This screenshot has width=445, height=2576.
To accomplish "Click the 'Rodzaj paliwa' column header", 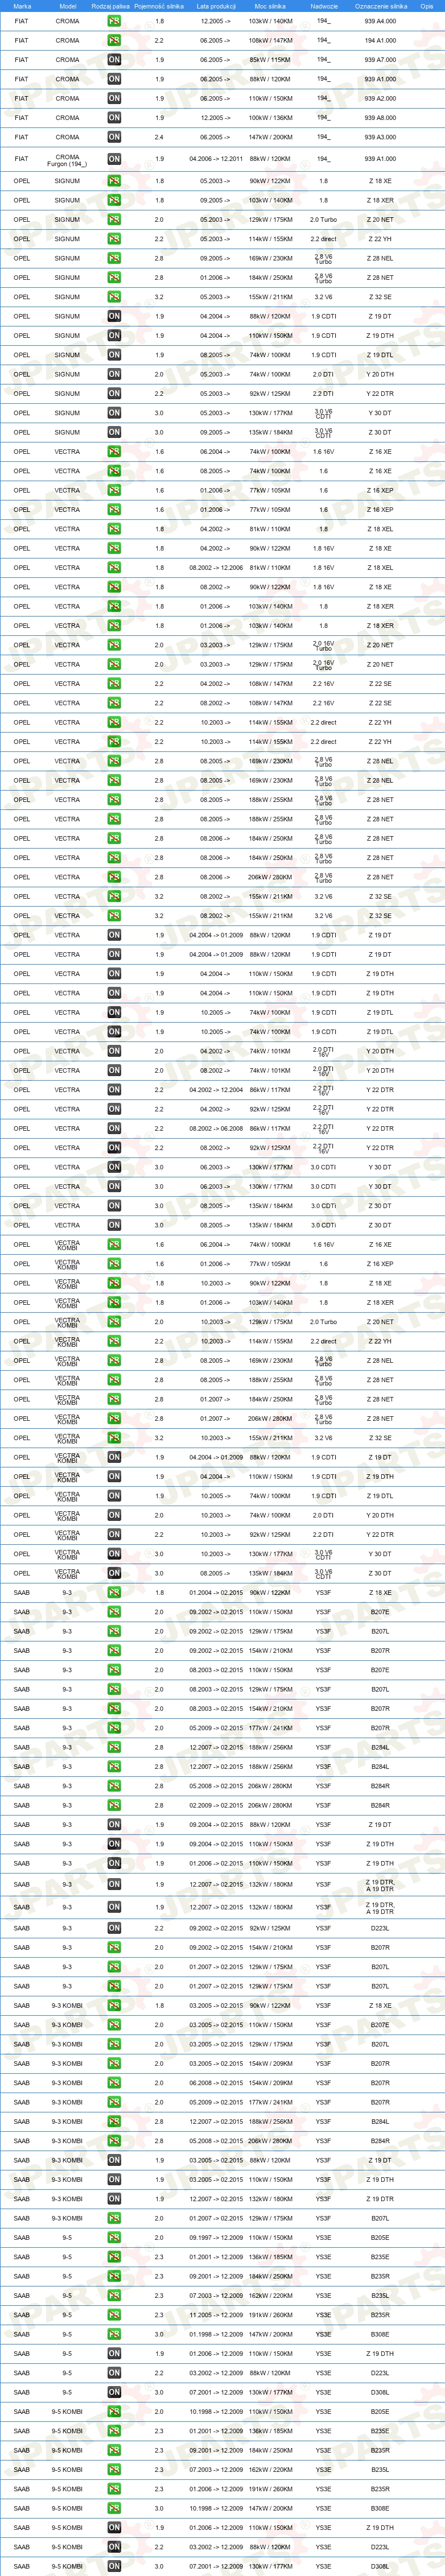I will coord(110,6).
